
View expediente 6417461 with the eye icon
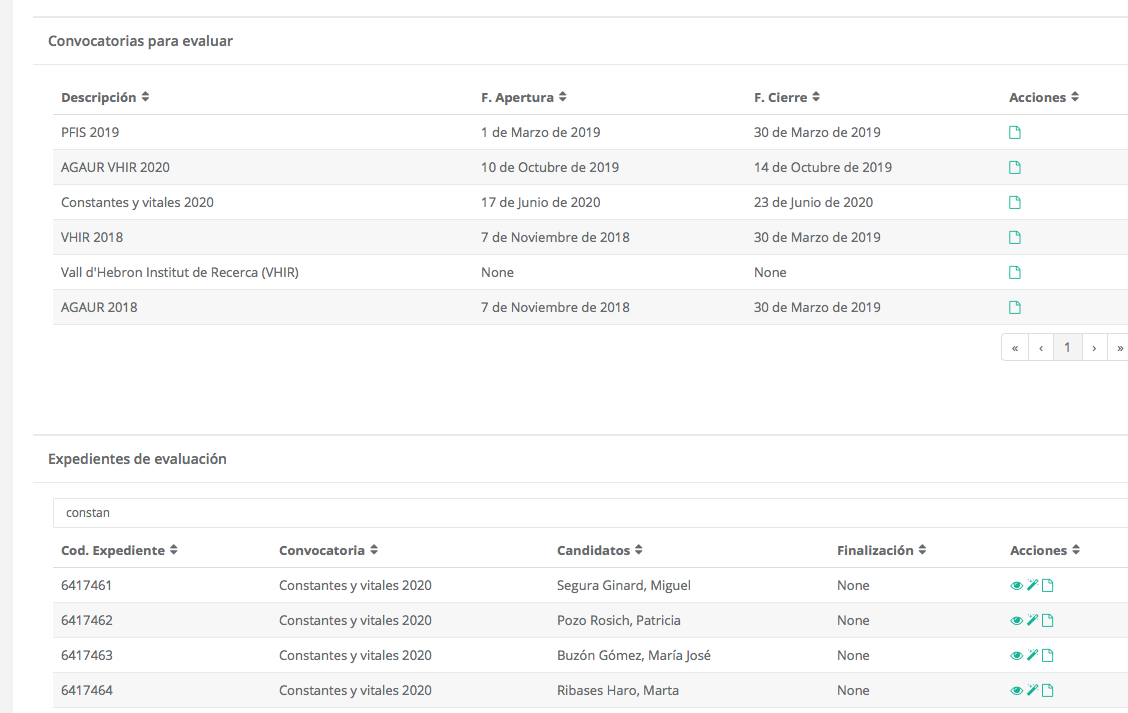pyautogui.click(x=1017, y=586)
